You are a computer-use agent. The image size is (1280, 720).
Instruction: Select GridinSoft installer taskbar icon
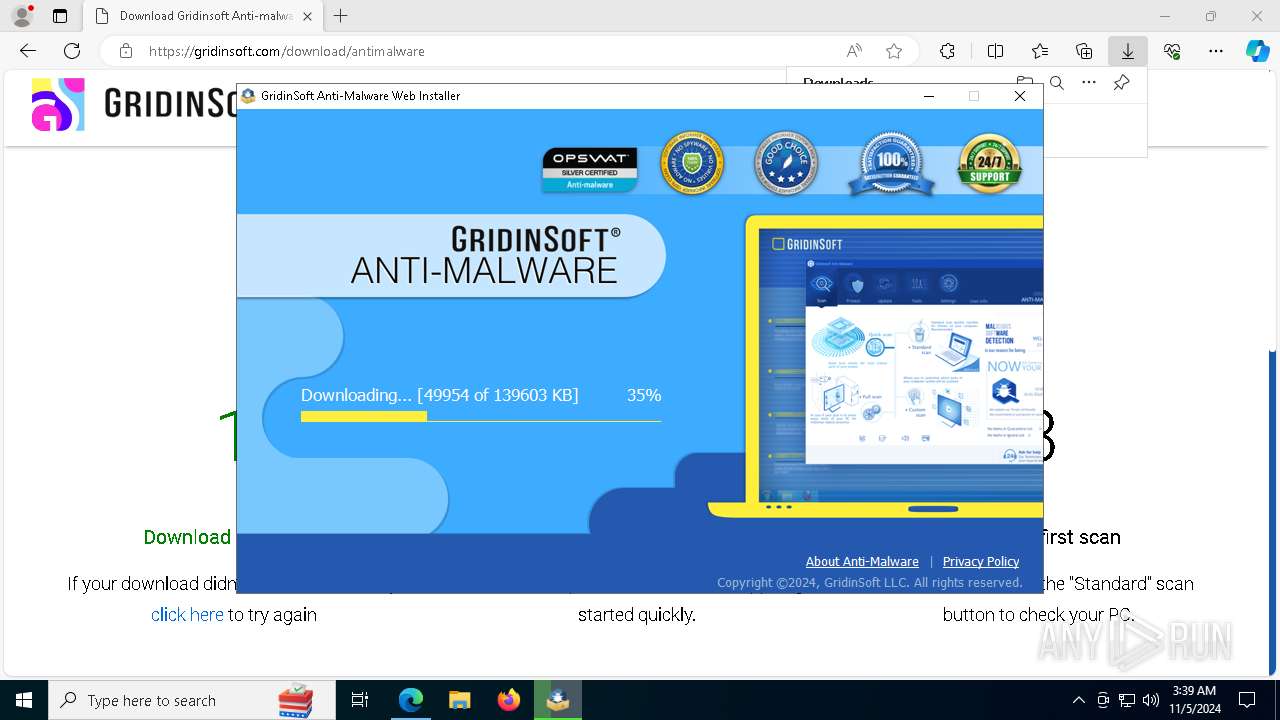(558, 700)
